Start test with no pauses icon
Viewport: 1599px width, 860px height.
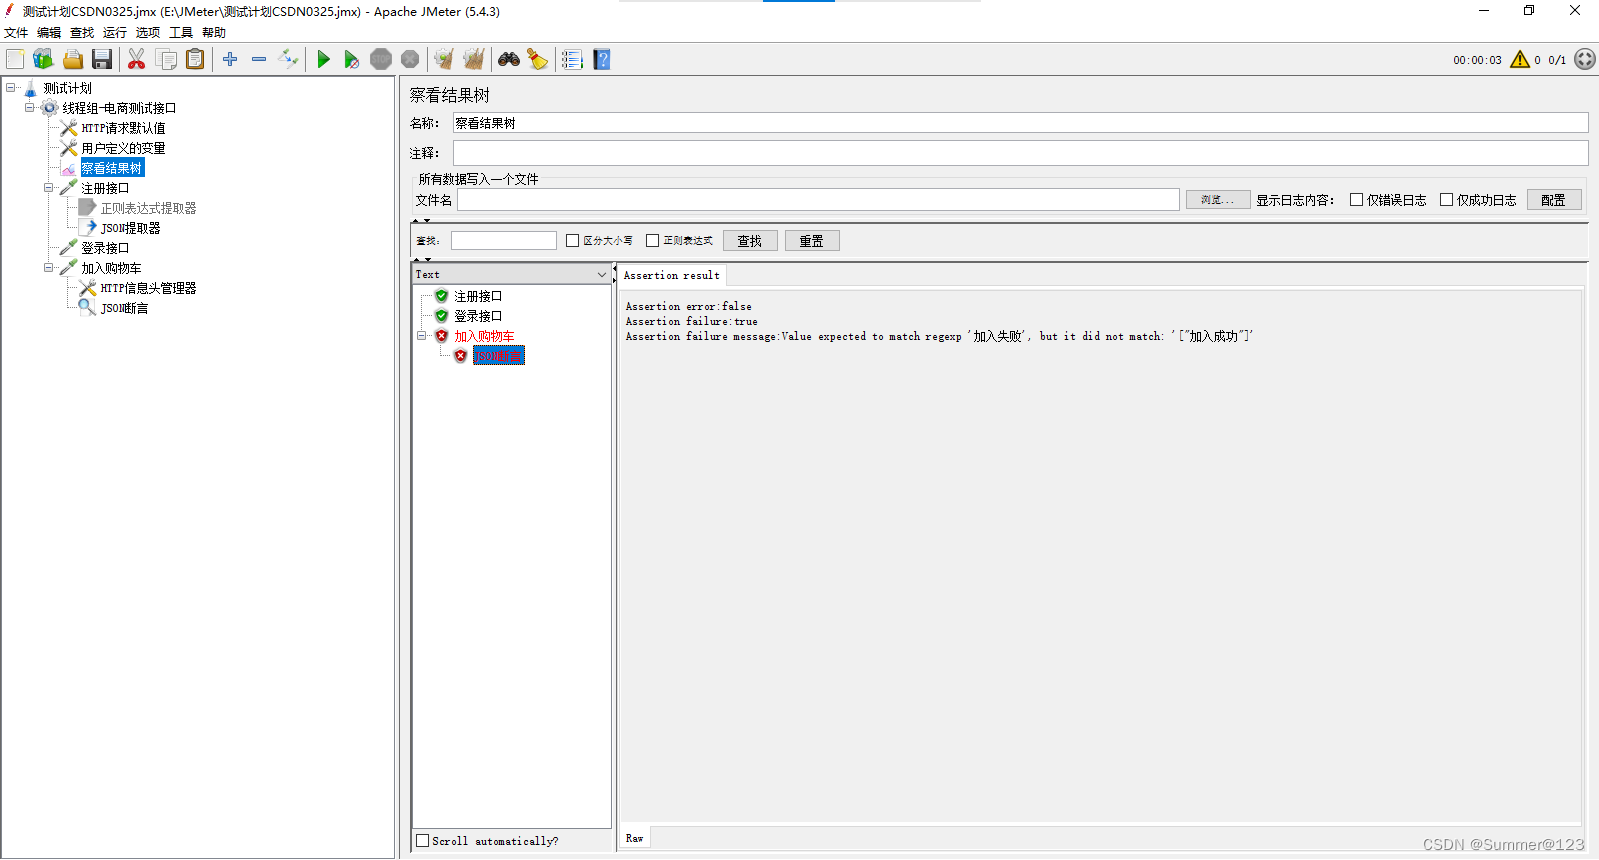352,60
